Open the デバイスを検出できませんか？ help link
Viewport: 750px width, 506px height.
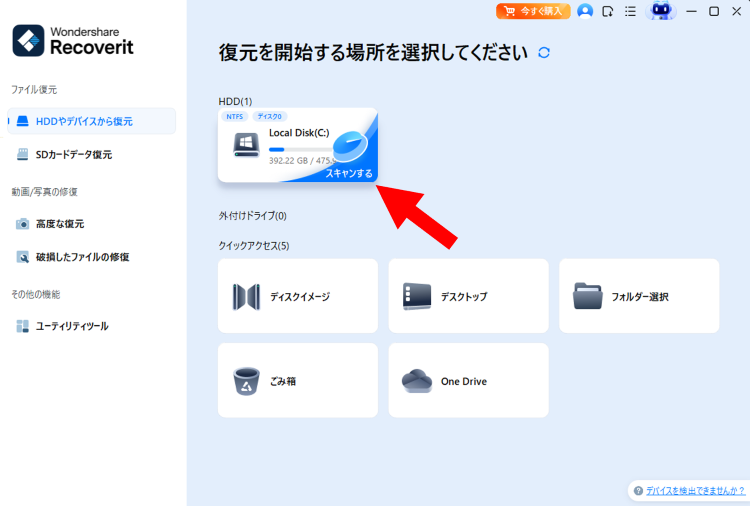tap(695, 491)
